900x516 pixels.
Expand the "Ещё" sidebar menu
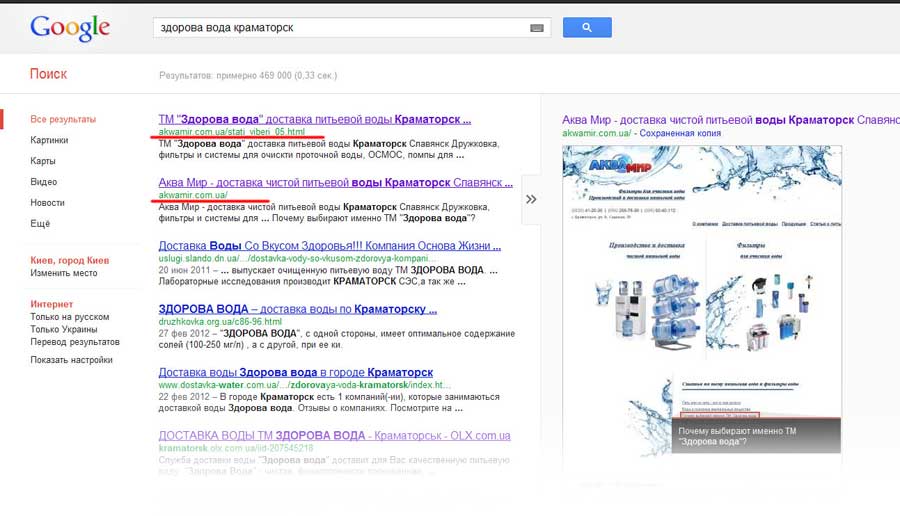coord(40,223)
